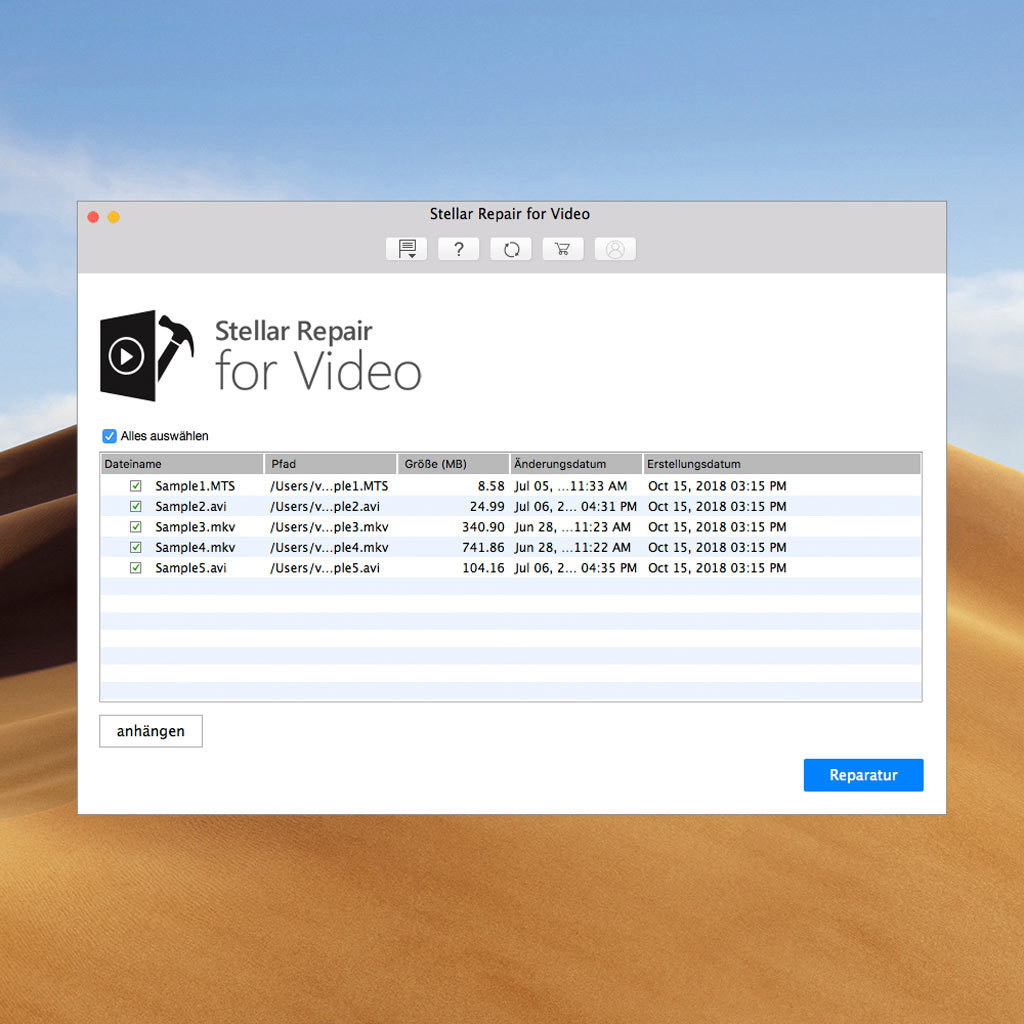Sort by the Größe (MB) column header
This screenshot has height=1024, width=1024.
tap(453, 464)
